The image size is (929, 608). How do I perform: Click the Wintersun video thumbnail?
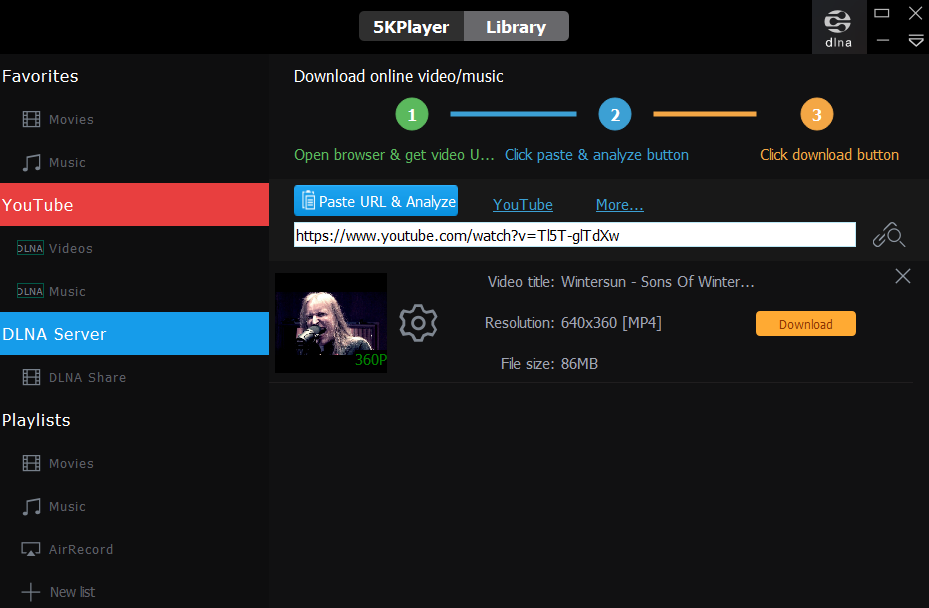(x=331, y=323)
